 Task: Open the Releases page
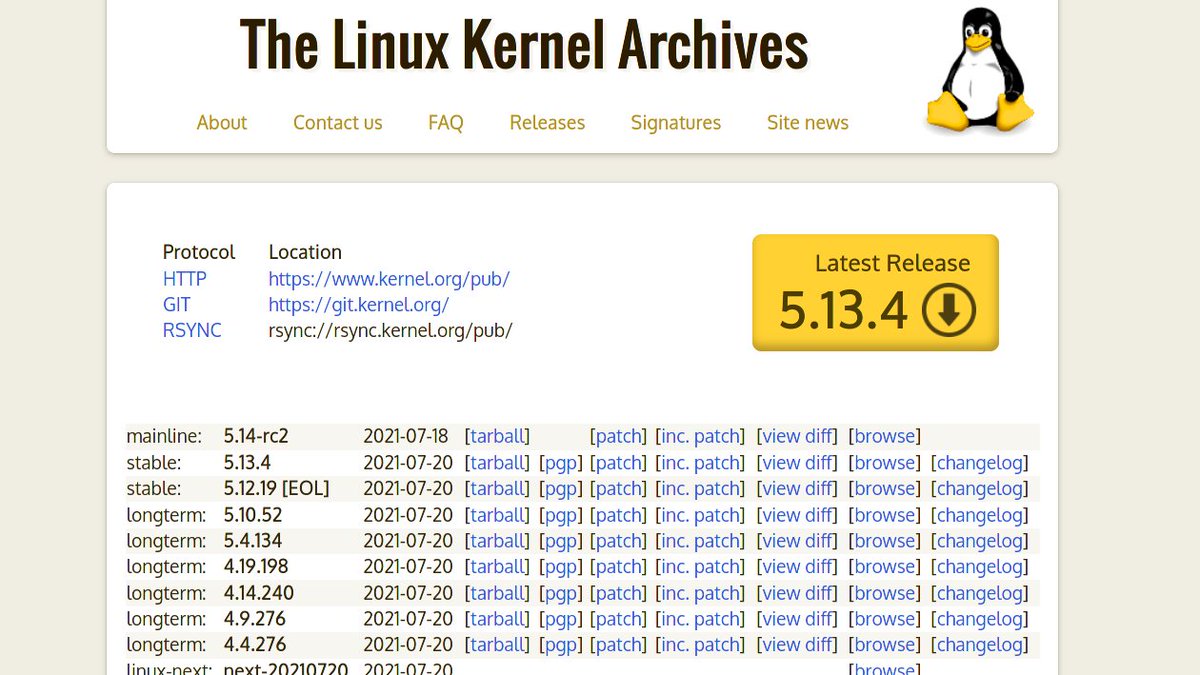(547, 123)
